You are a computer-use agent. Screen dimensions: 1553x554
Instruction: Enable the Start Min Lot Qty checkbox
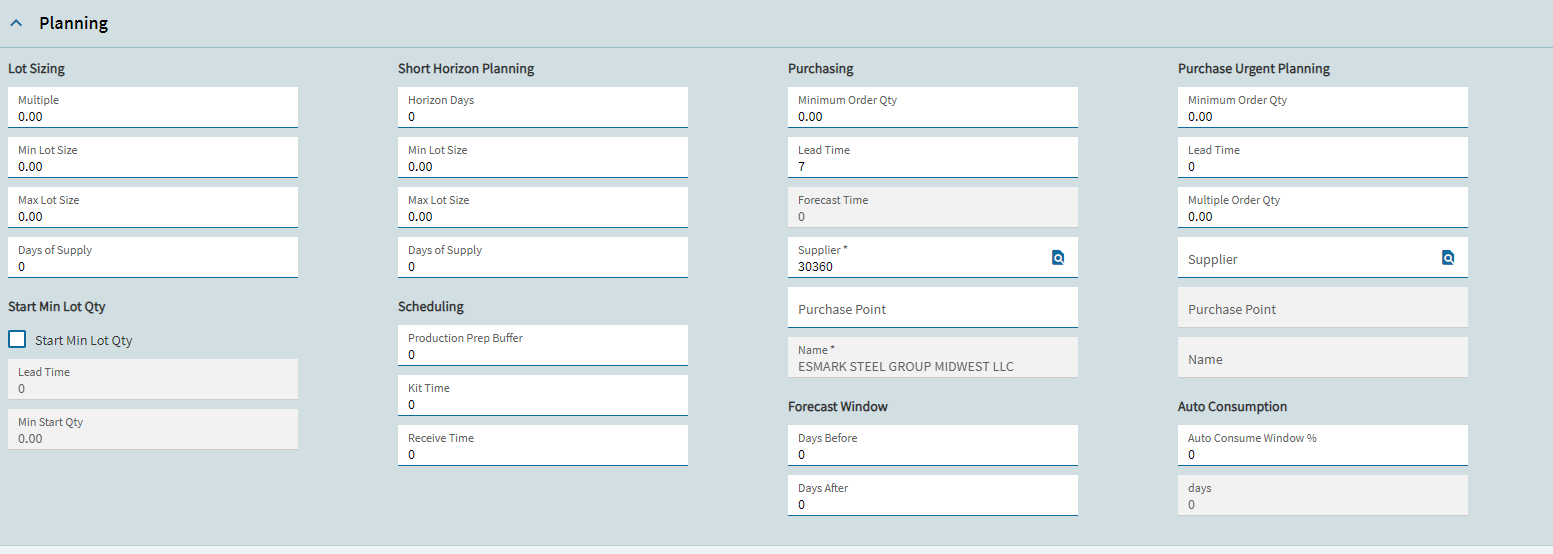click(x=17, y=339)
